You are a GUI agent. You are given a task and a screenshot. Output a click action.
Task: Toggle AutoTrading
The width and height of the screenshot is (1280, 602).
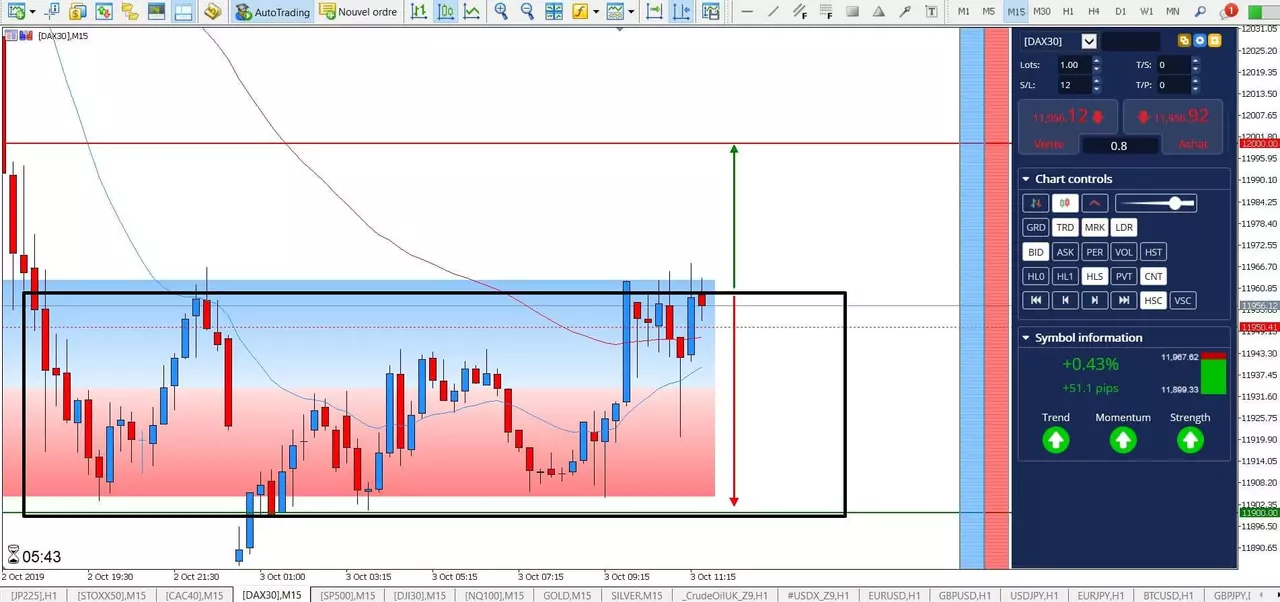point(272,12)
